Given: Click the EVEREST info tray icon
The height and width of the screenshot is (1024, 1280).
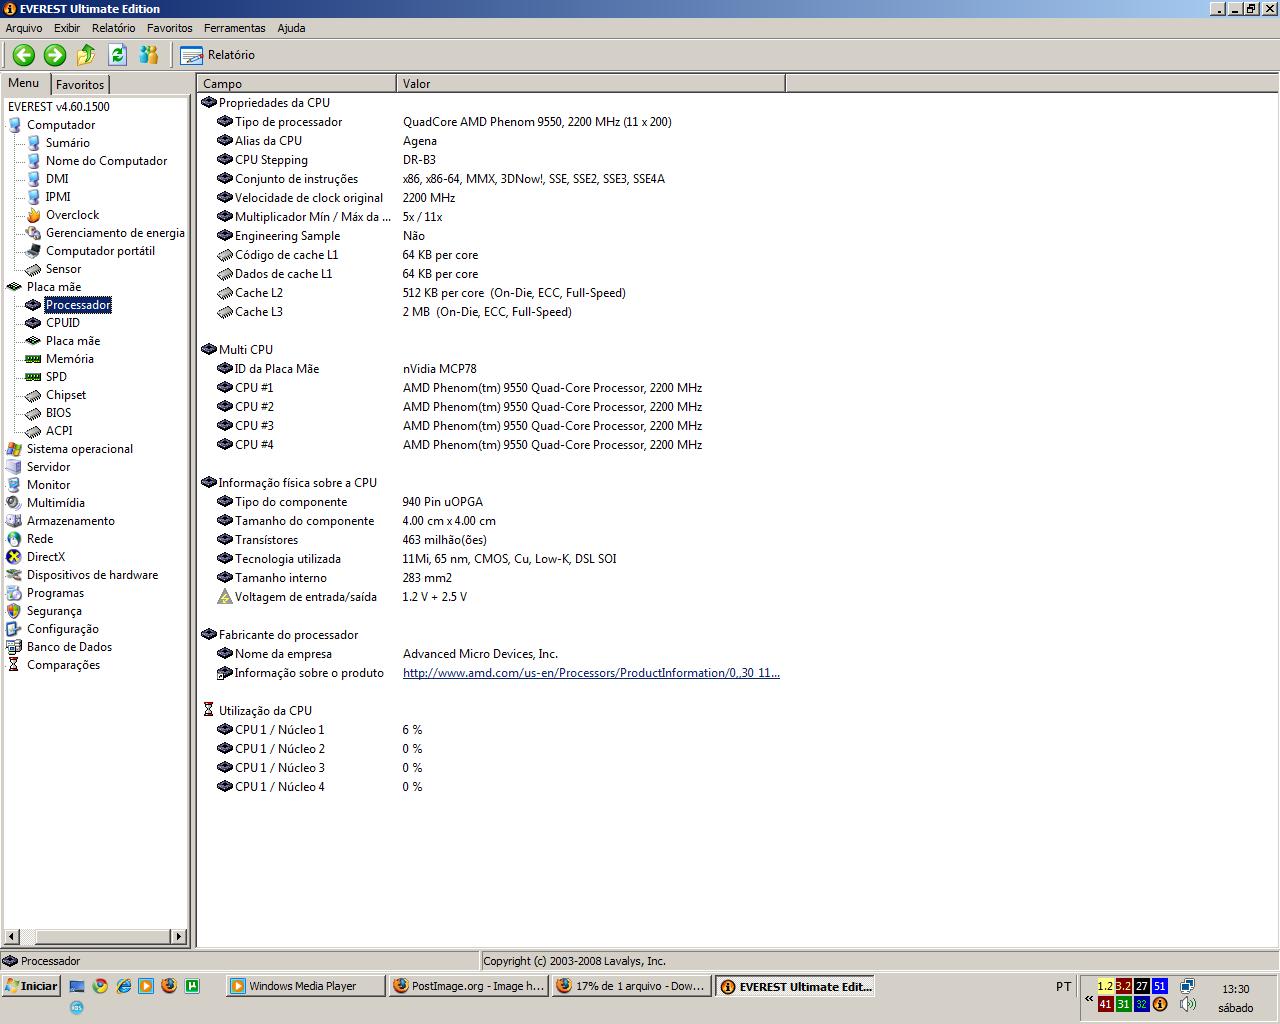Looking at the screenshot, I should (x=1160, y=1004).
